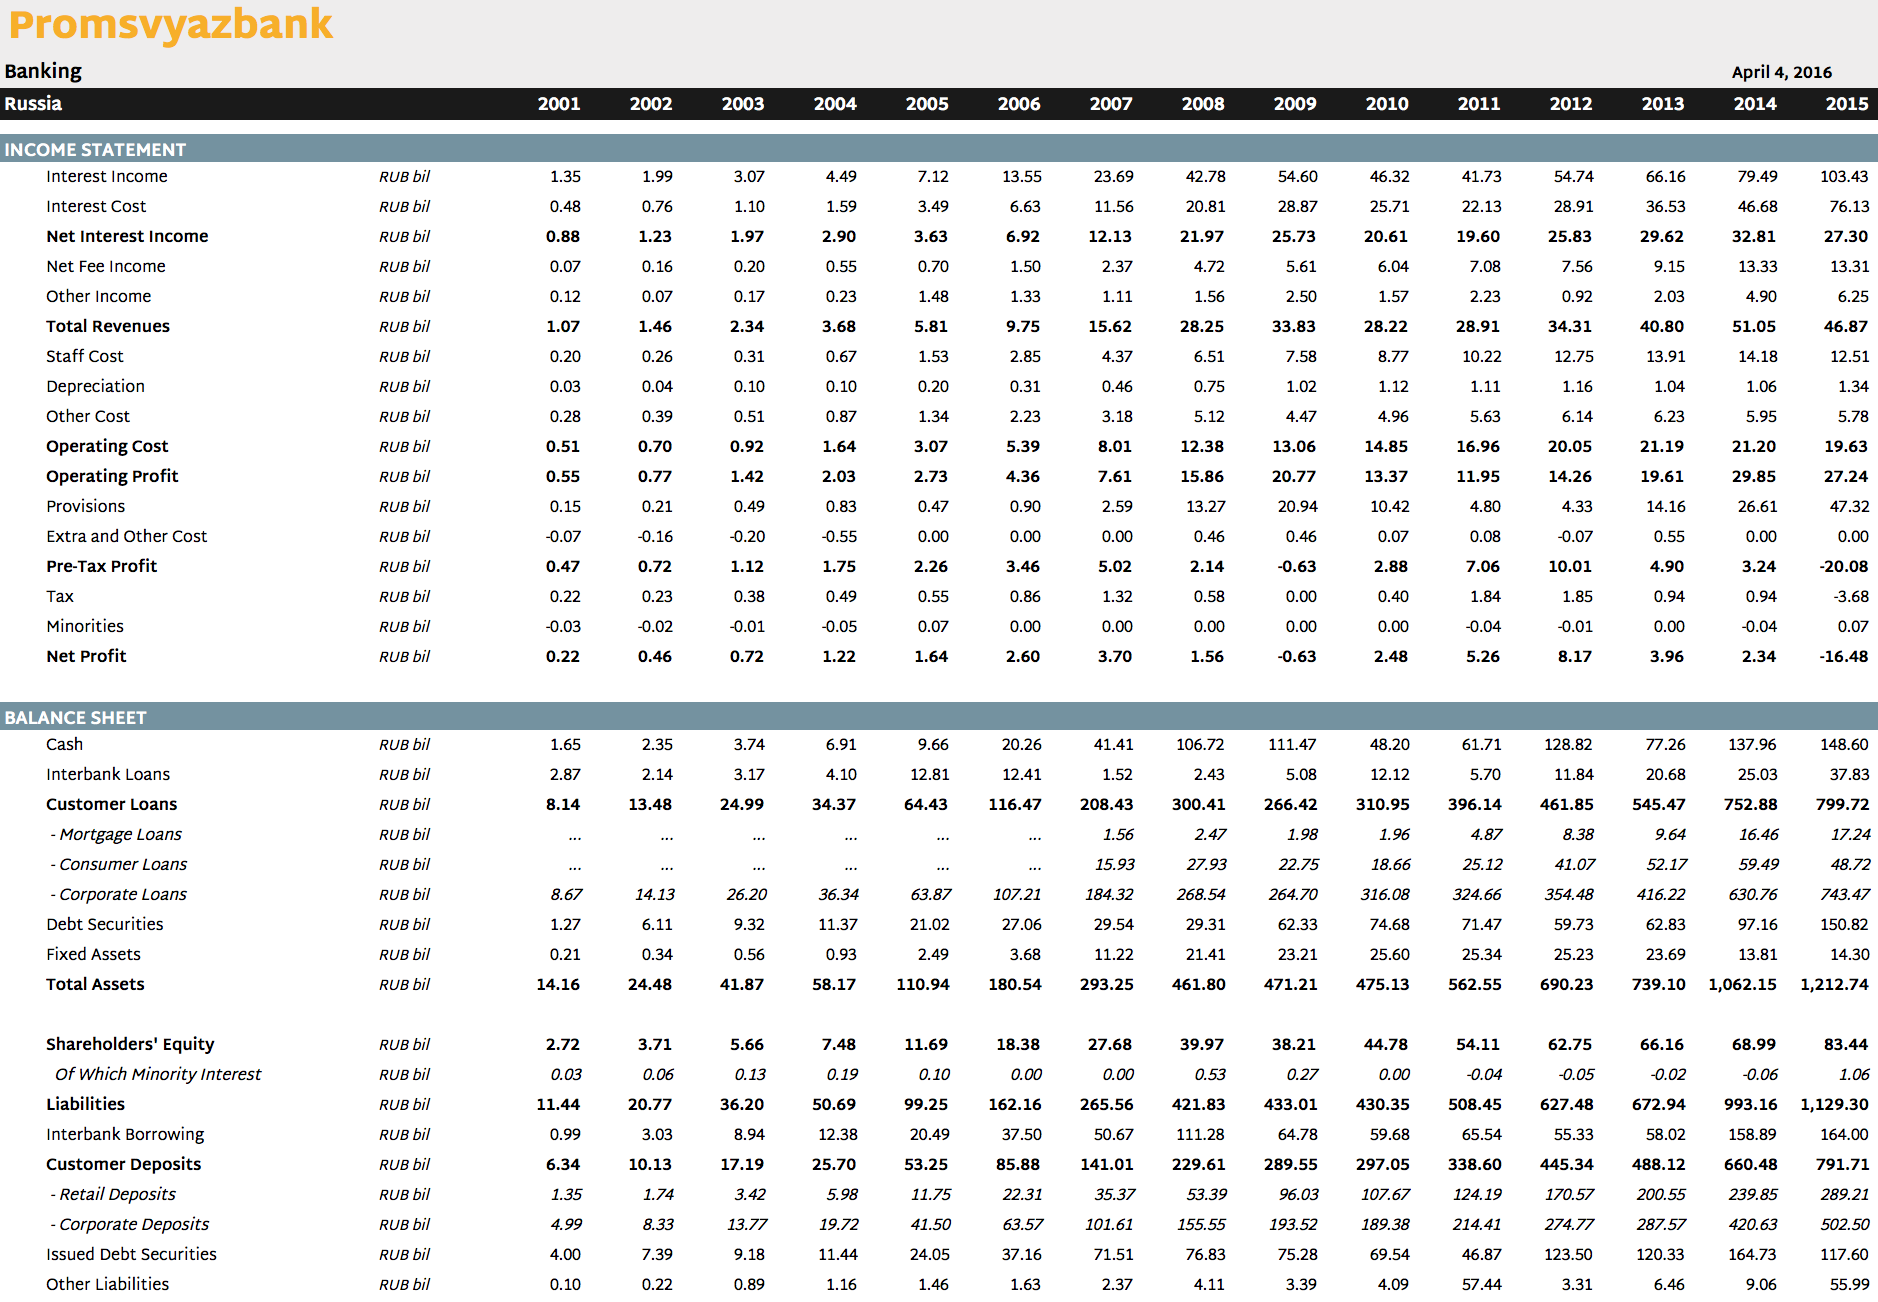Select the Banking subtitle text
The height and width of the screenshot is (1302, 1878).
click(43, 71)
